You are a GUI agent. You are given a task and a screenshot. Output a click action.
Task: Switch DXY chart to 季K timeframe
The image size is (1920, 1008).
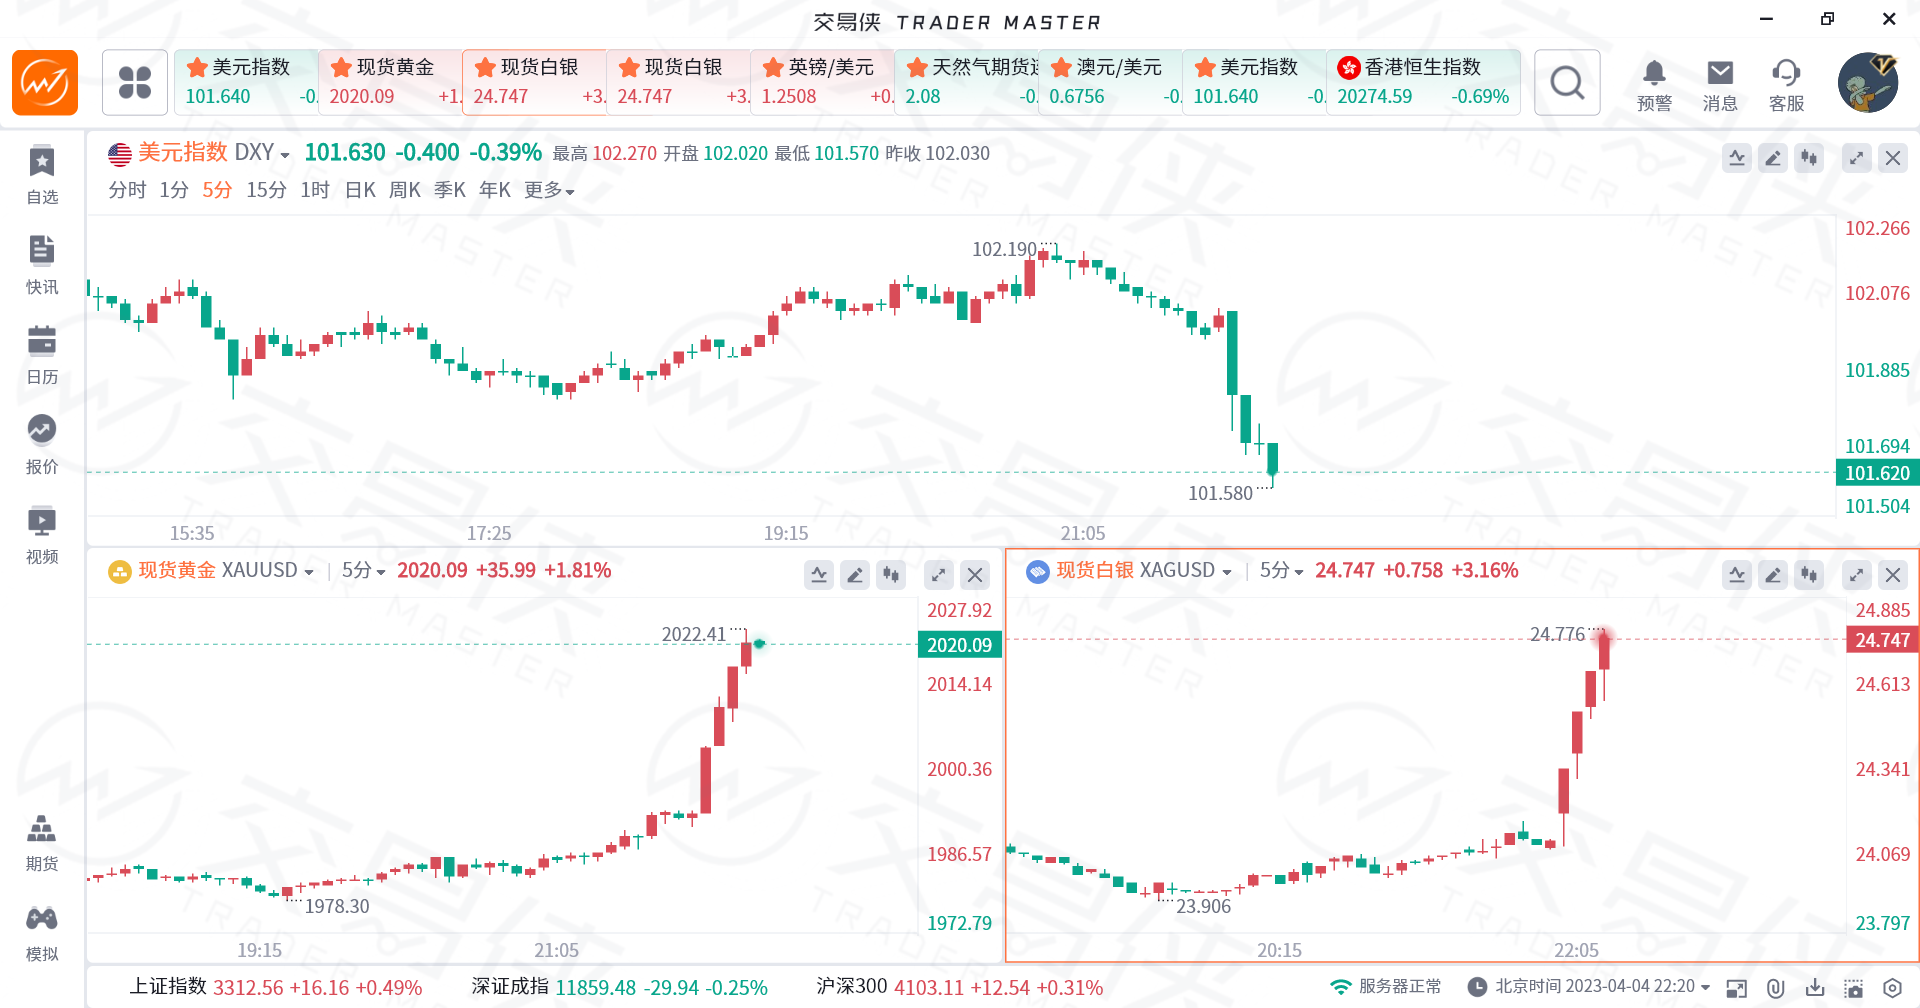(x=450, y=190)
